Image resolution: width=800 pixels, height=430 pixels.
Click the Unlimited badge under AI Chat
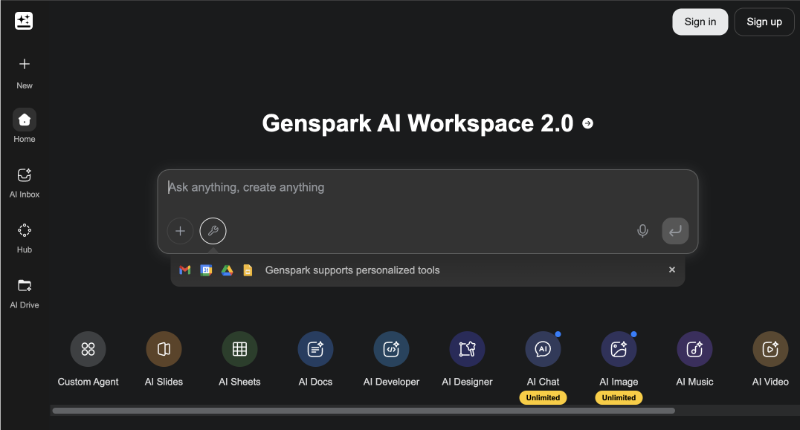coord(543,397)
